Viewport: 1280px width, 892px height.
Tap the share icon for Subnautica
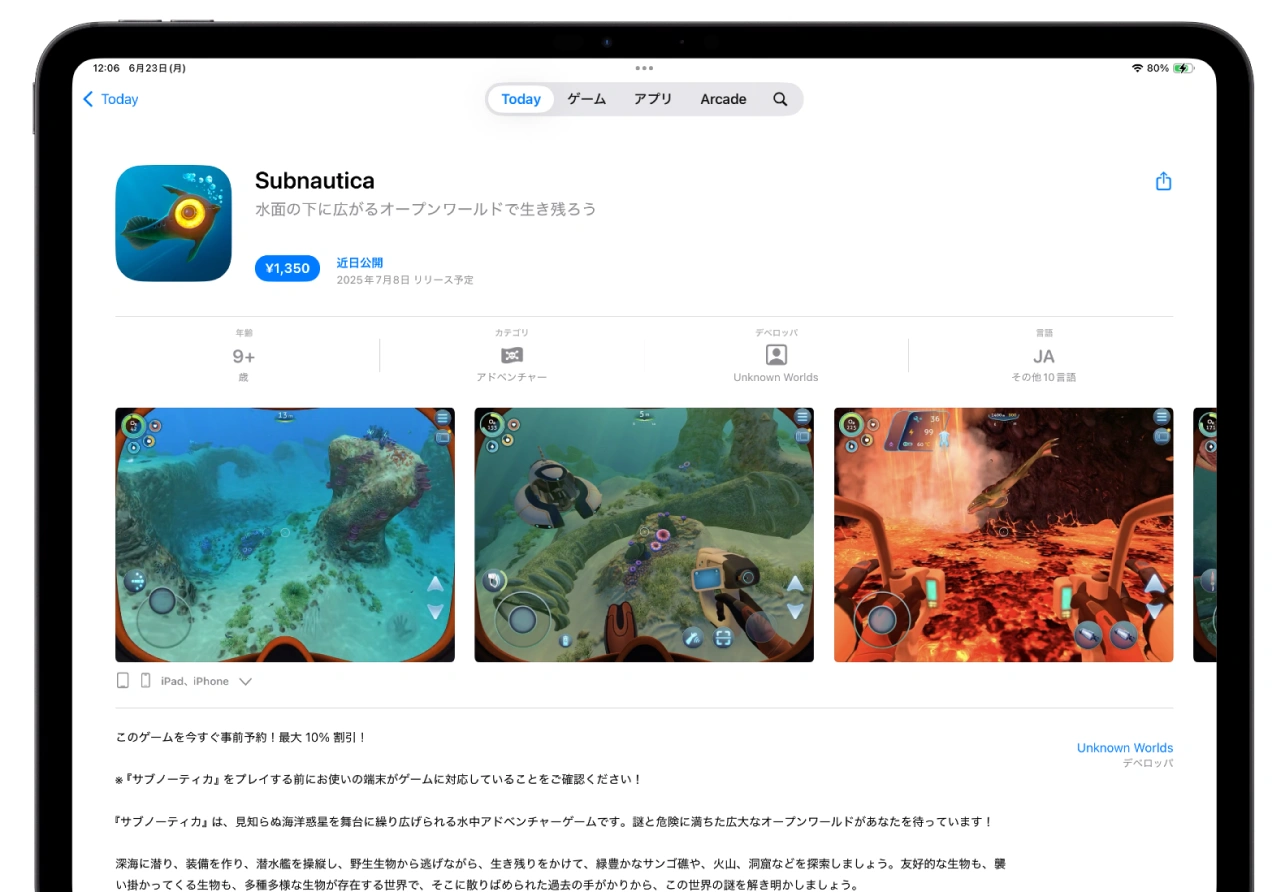click(x=1163, y=182)
